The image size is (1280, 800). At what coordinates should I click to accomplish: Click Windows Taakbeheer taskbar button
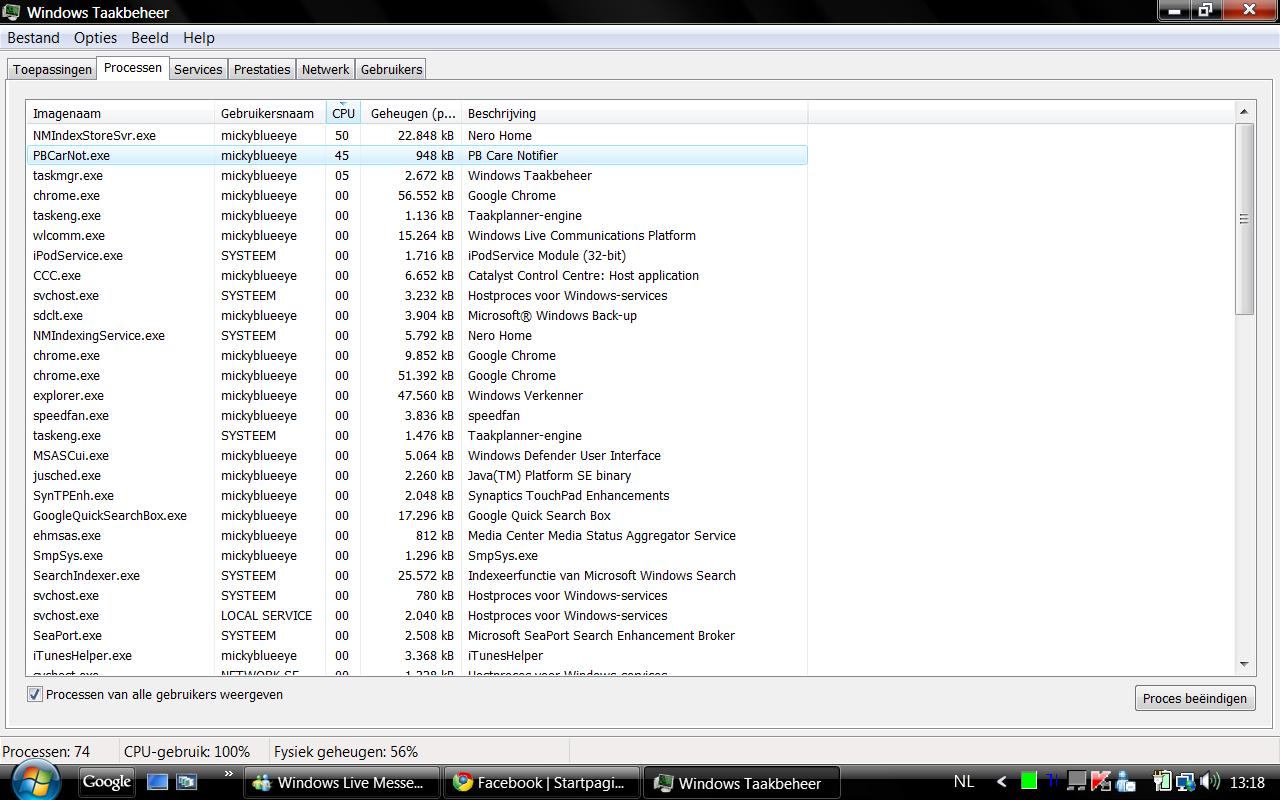[x=741, y=783]
